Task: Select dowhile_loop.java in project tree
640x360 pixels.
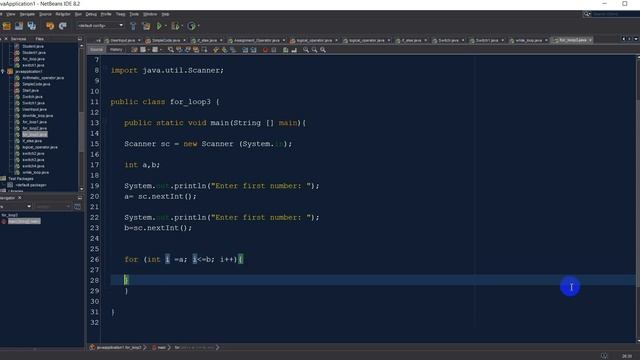Action: (x=38, y=116)
